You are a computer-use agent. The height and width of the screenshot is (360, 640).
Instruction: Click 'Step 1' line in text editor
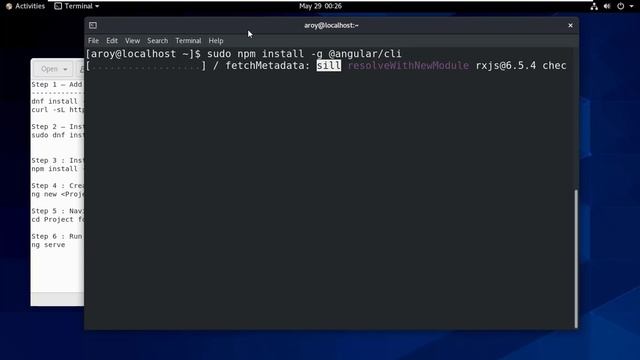pos(57,84)
